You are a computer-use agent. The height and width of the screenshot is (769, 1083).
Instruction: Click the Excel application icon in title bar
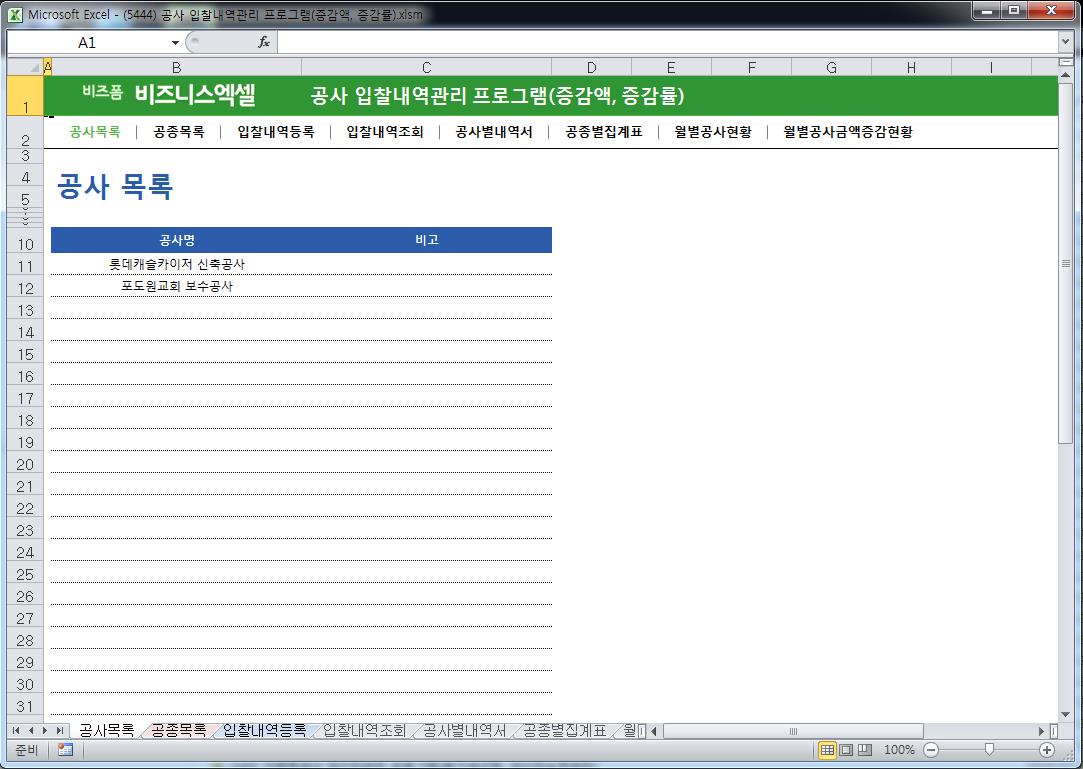15,14
